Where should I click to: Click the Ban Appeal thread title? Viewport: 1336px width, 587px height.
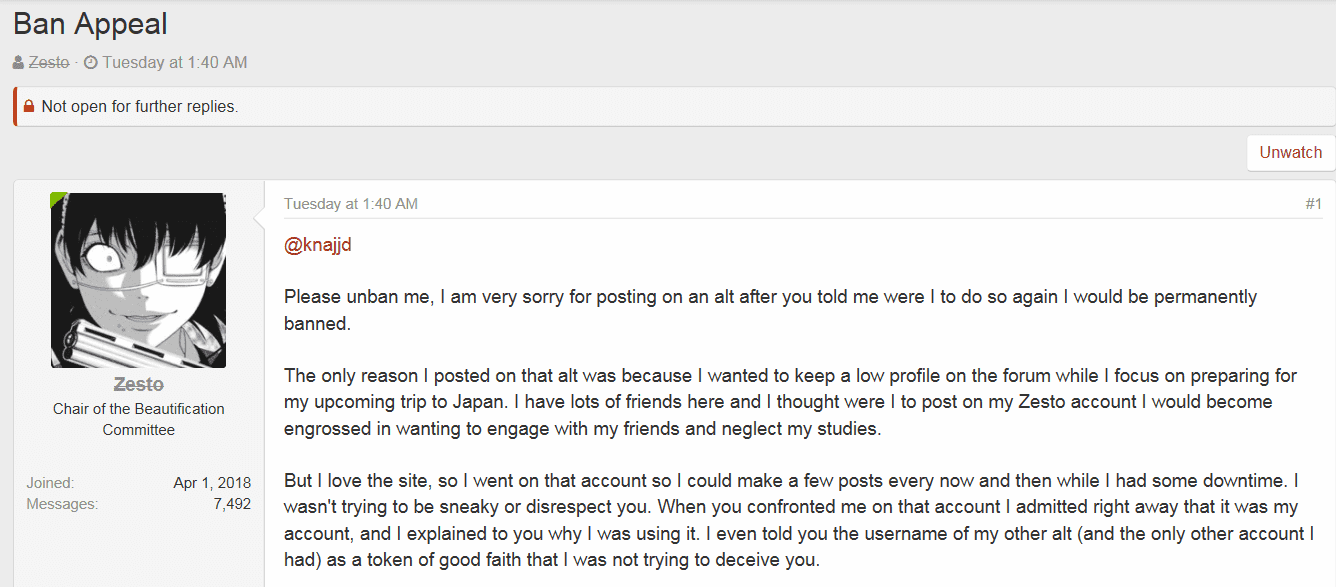[91, 23]
